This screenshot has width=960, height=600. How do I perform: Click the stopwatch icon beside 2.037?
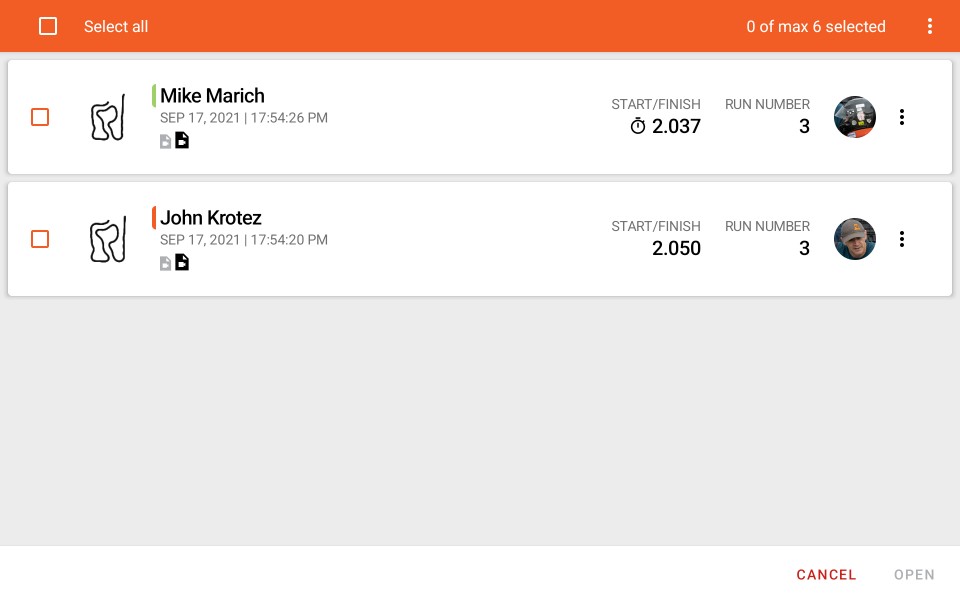638,126
